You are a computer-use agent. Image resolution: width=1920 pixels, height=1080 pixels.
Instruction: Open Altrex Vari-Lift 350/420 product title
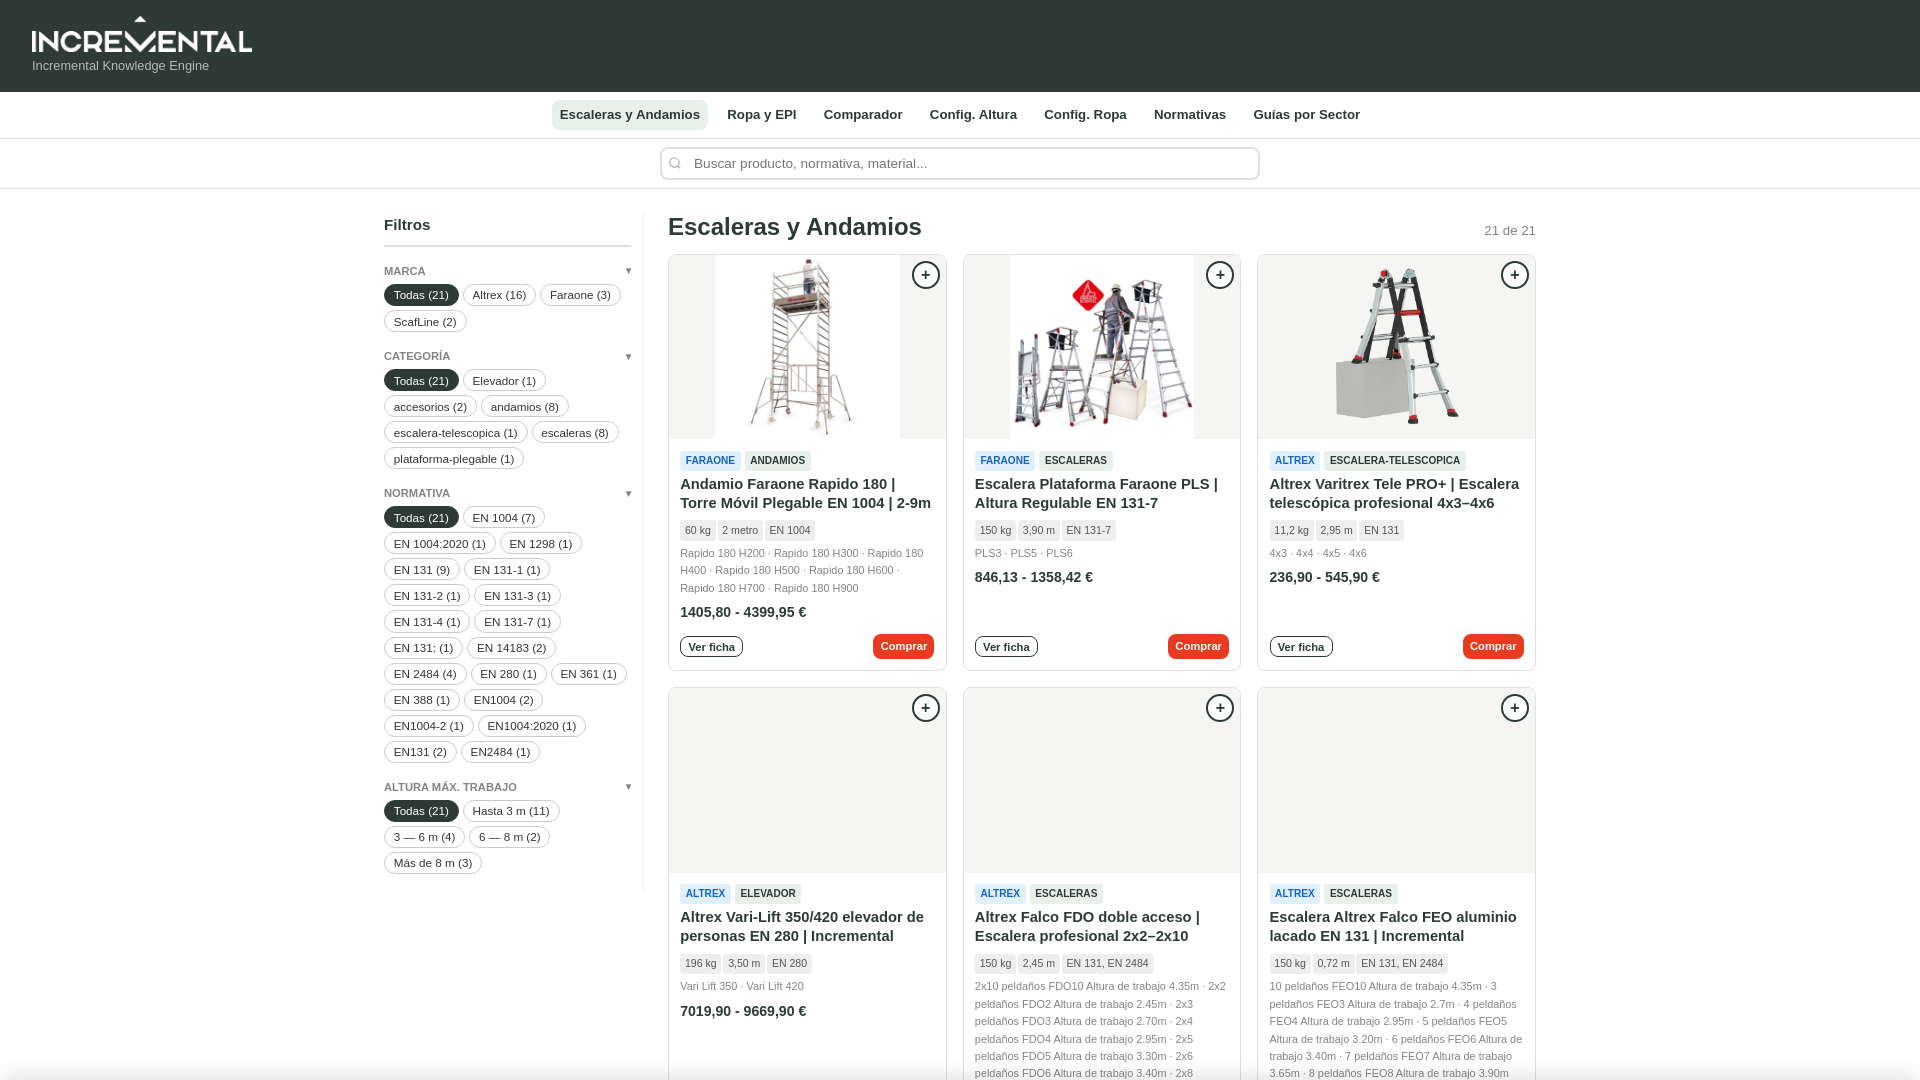coord(802,927)
